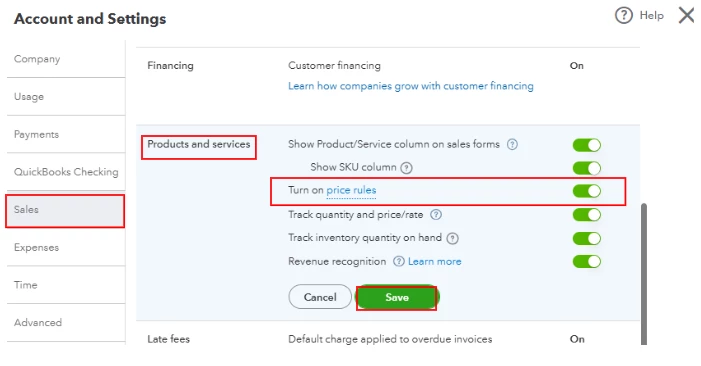Save the Products and services settings
The image size is (701, 366).
pyautogui.click(x=397, y=297)
